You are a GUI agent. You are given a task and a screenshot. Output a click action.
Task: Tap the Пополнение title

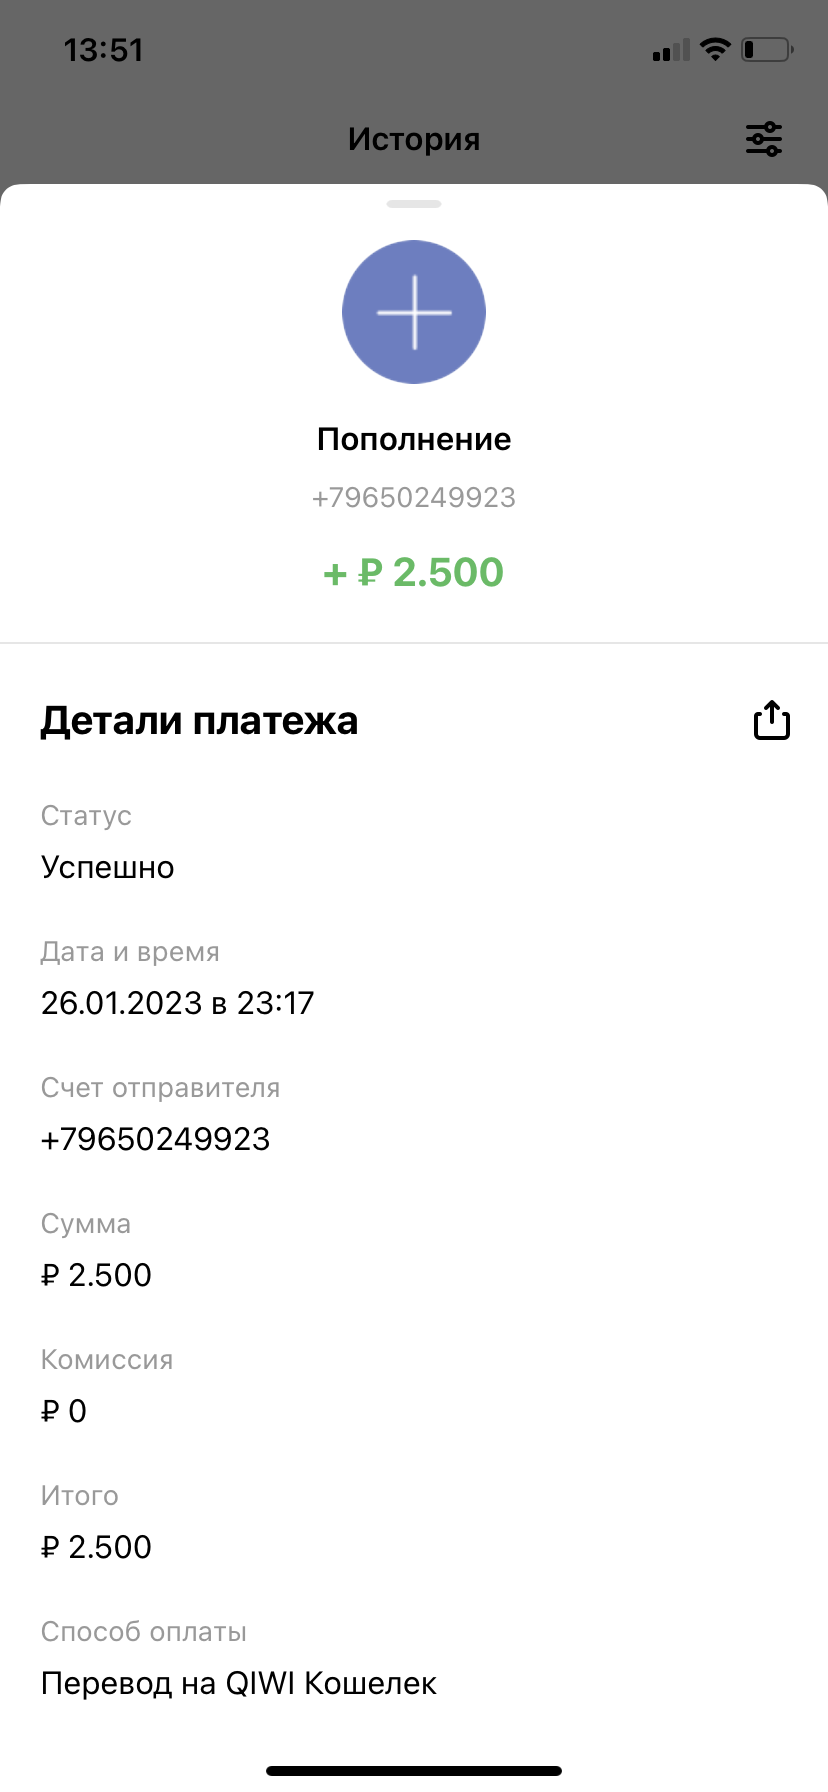click(x=414, y=439)
